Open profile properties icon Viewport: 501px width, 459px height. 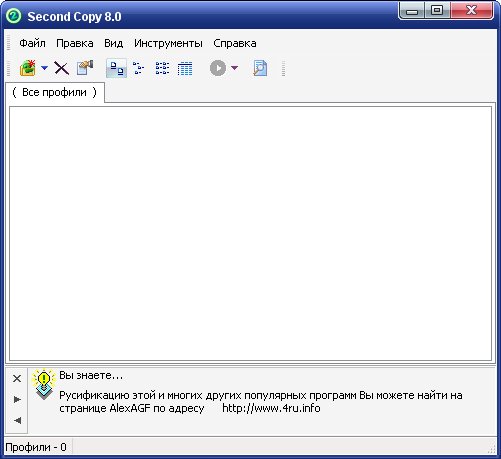pos(85,68)
